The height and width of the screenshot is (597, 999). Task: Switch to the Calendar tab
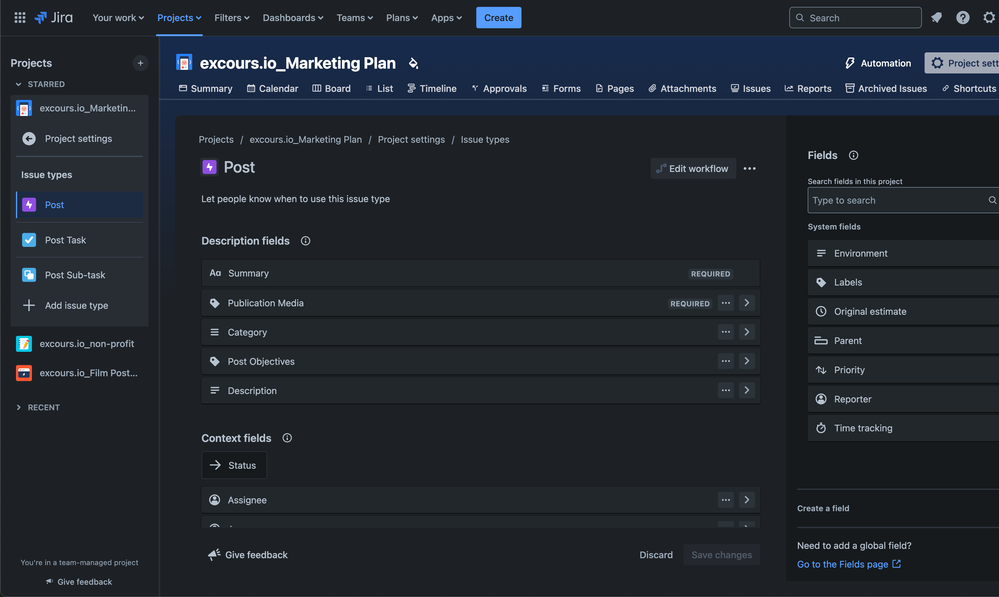pos(272,89)
